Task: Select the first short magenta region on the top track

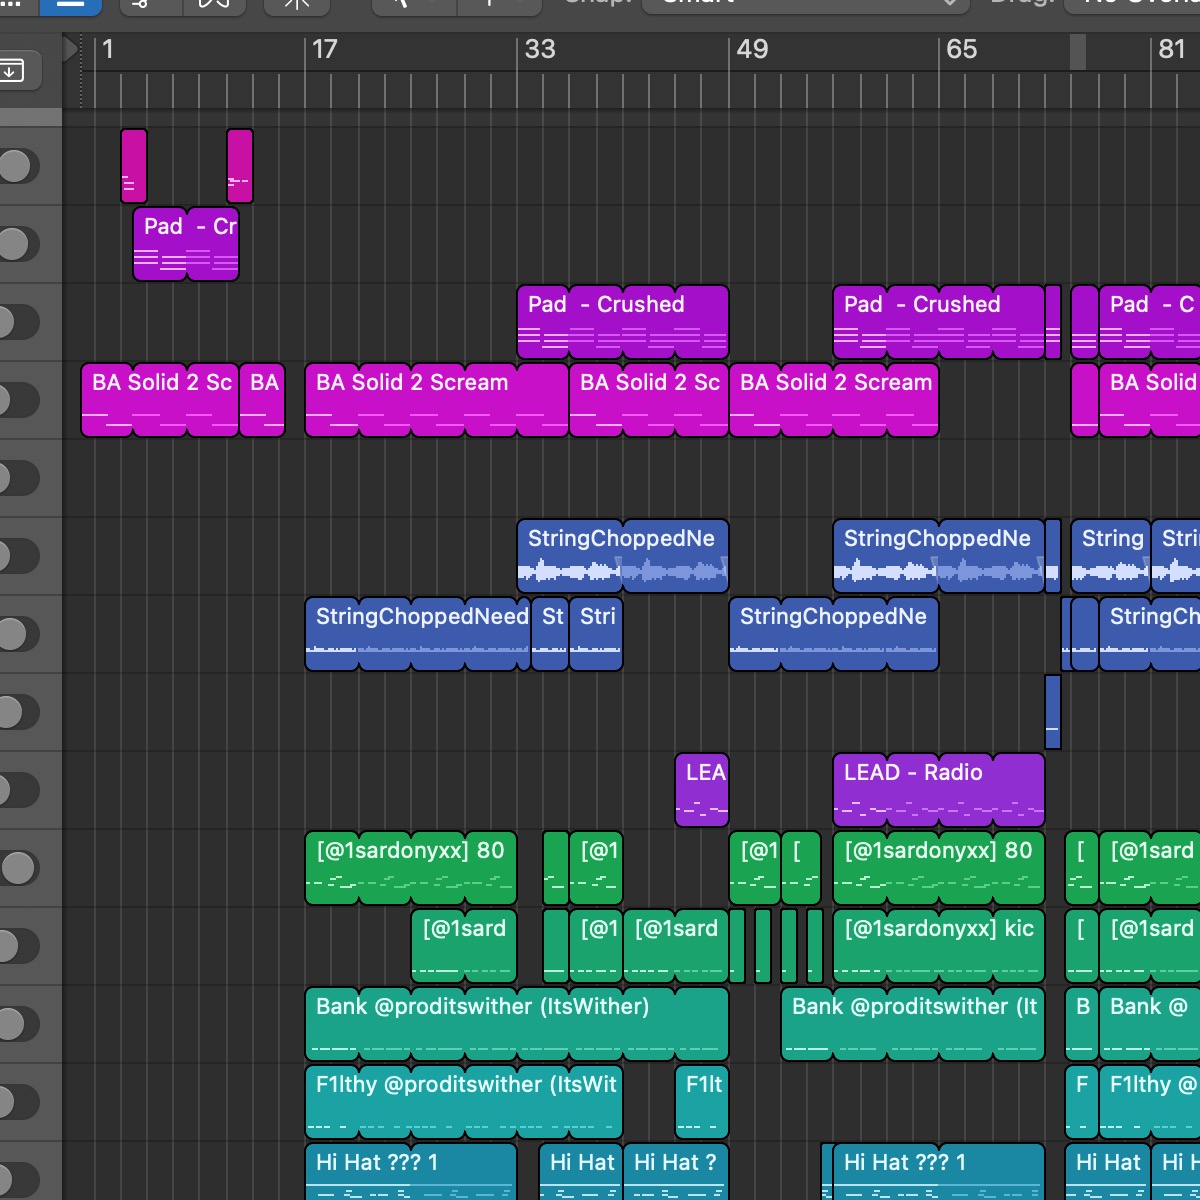Action: [x=134, y=166]
